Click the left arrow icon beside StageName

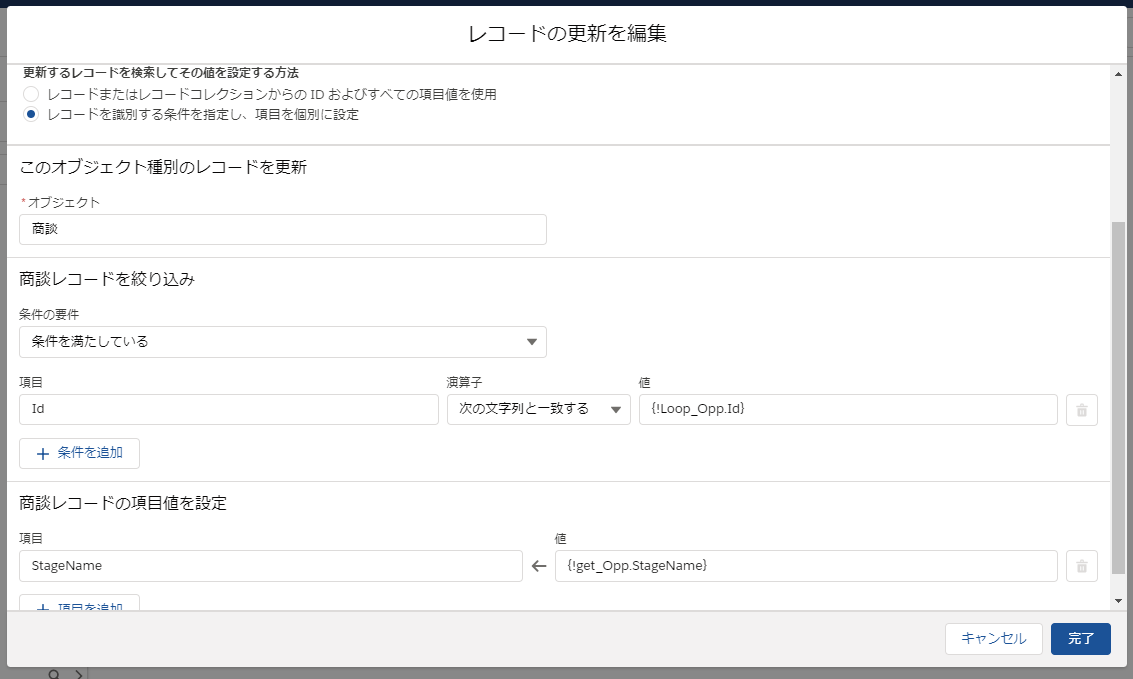point(538,566)
